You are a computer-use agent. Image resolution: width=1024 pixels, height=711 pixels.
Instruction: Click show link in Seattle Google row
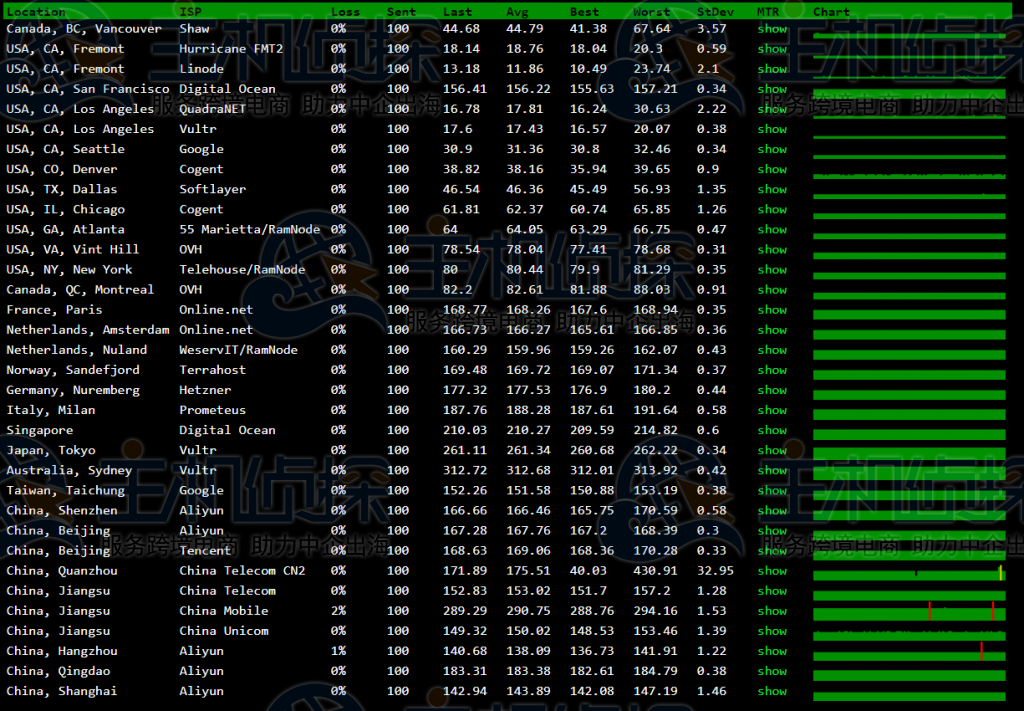click(x=772, y=149)
